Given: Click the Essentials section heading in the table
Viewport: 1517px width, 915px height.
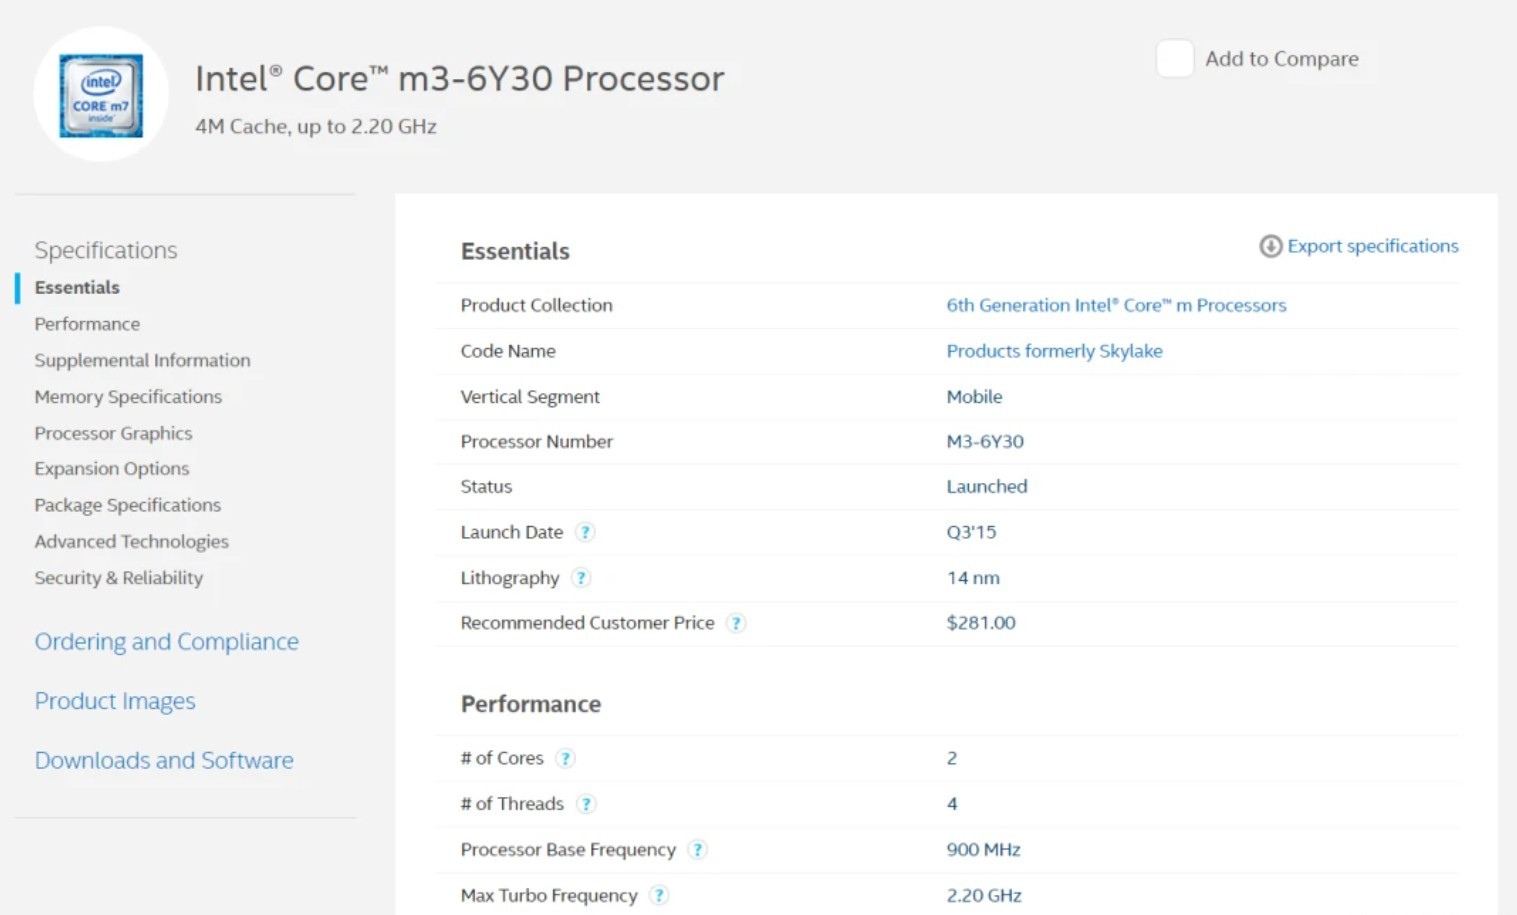Looking at the screenshot, I should tap(515, 251).
